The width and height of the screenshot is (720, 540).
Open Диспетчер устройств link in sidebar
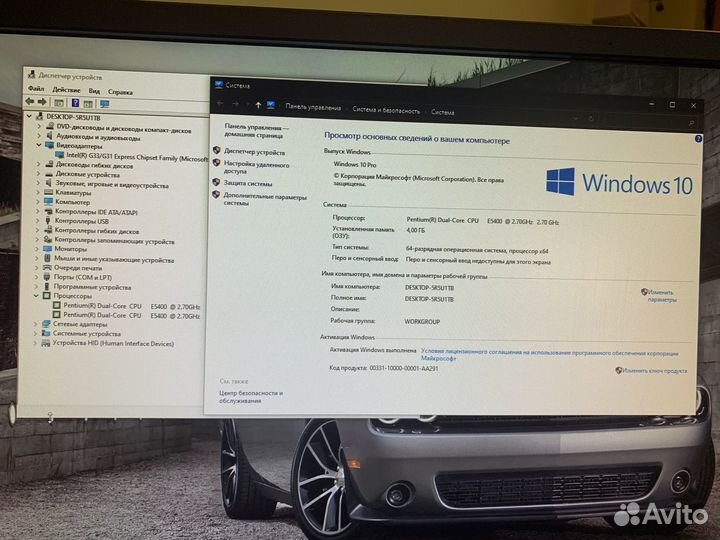tap(254, 152)
